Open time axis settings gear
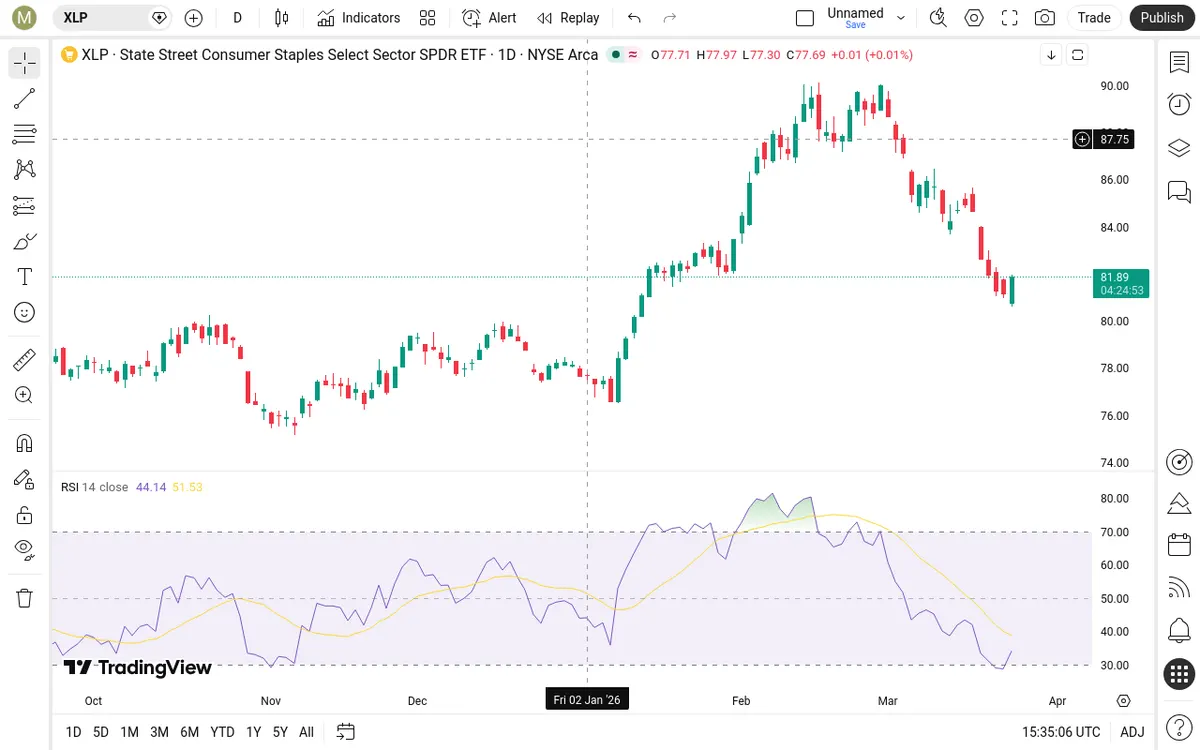Screen dimensions: 1200x750 pos(1124,701)
